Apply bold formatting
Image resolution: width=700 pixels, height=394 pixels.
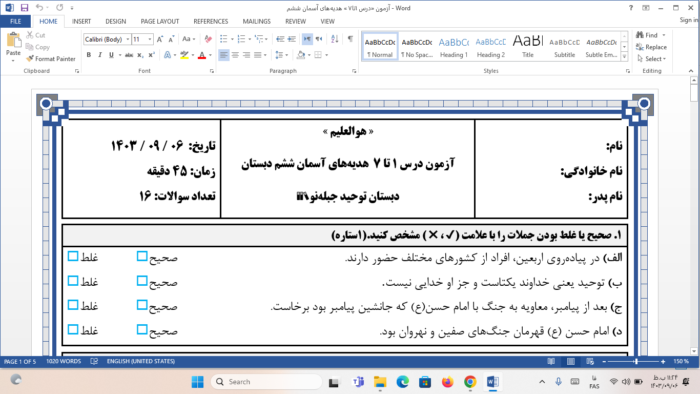point(88,55)
